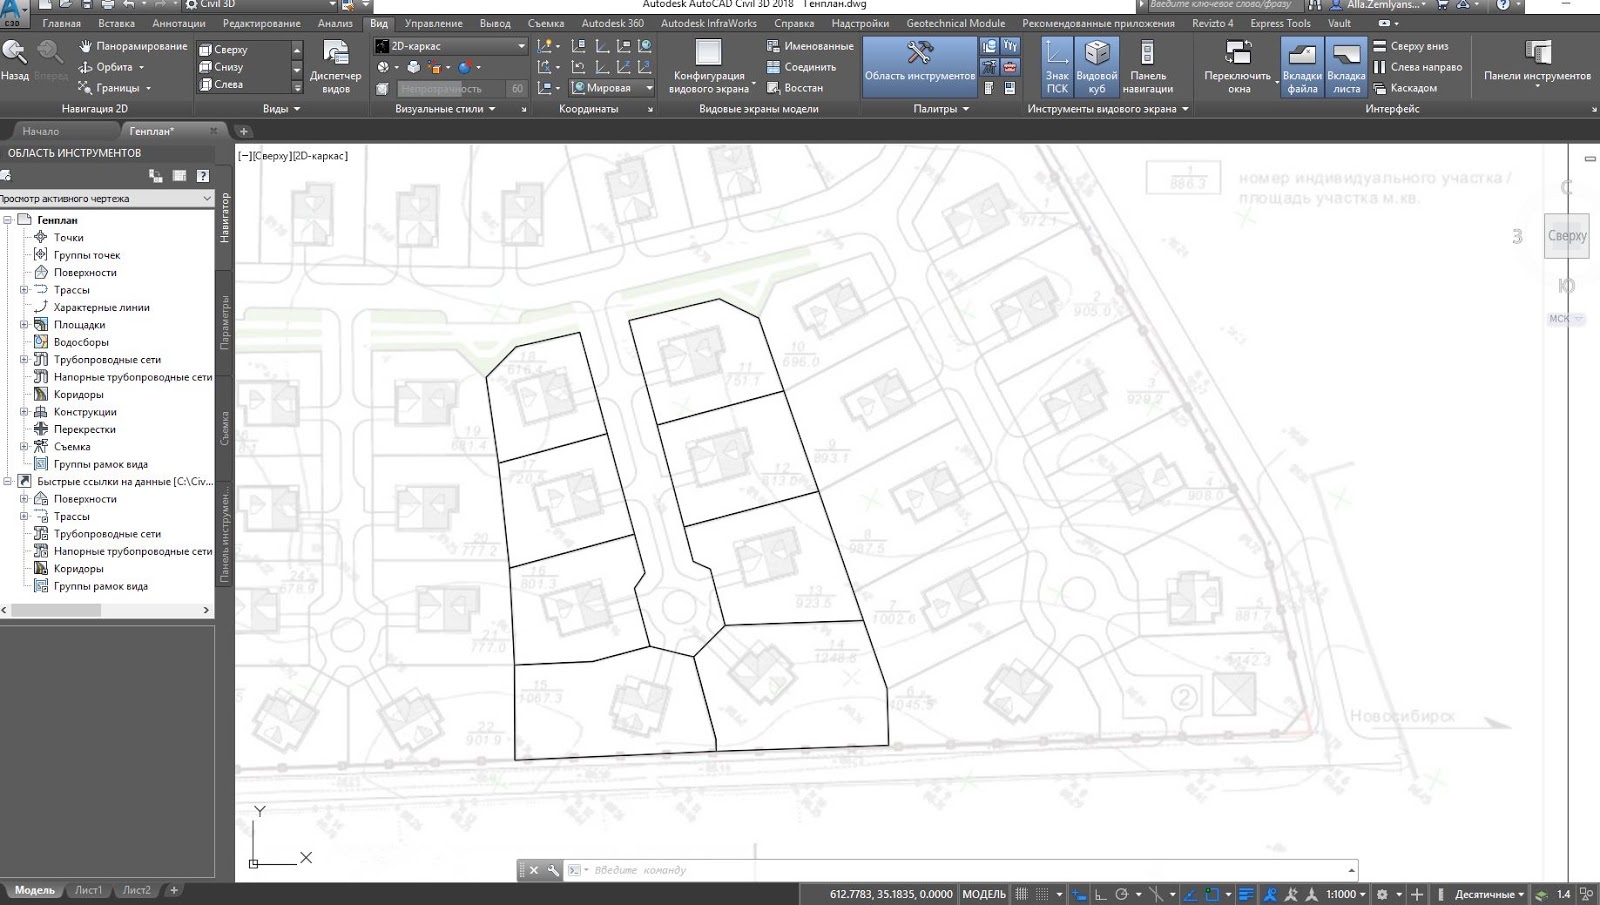Open the Навигатор side tab
This screenshot has width=1600, height=905.
point(224,218)
